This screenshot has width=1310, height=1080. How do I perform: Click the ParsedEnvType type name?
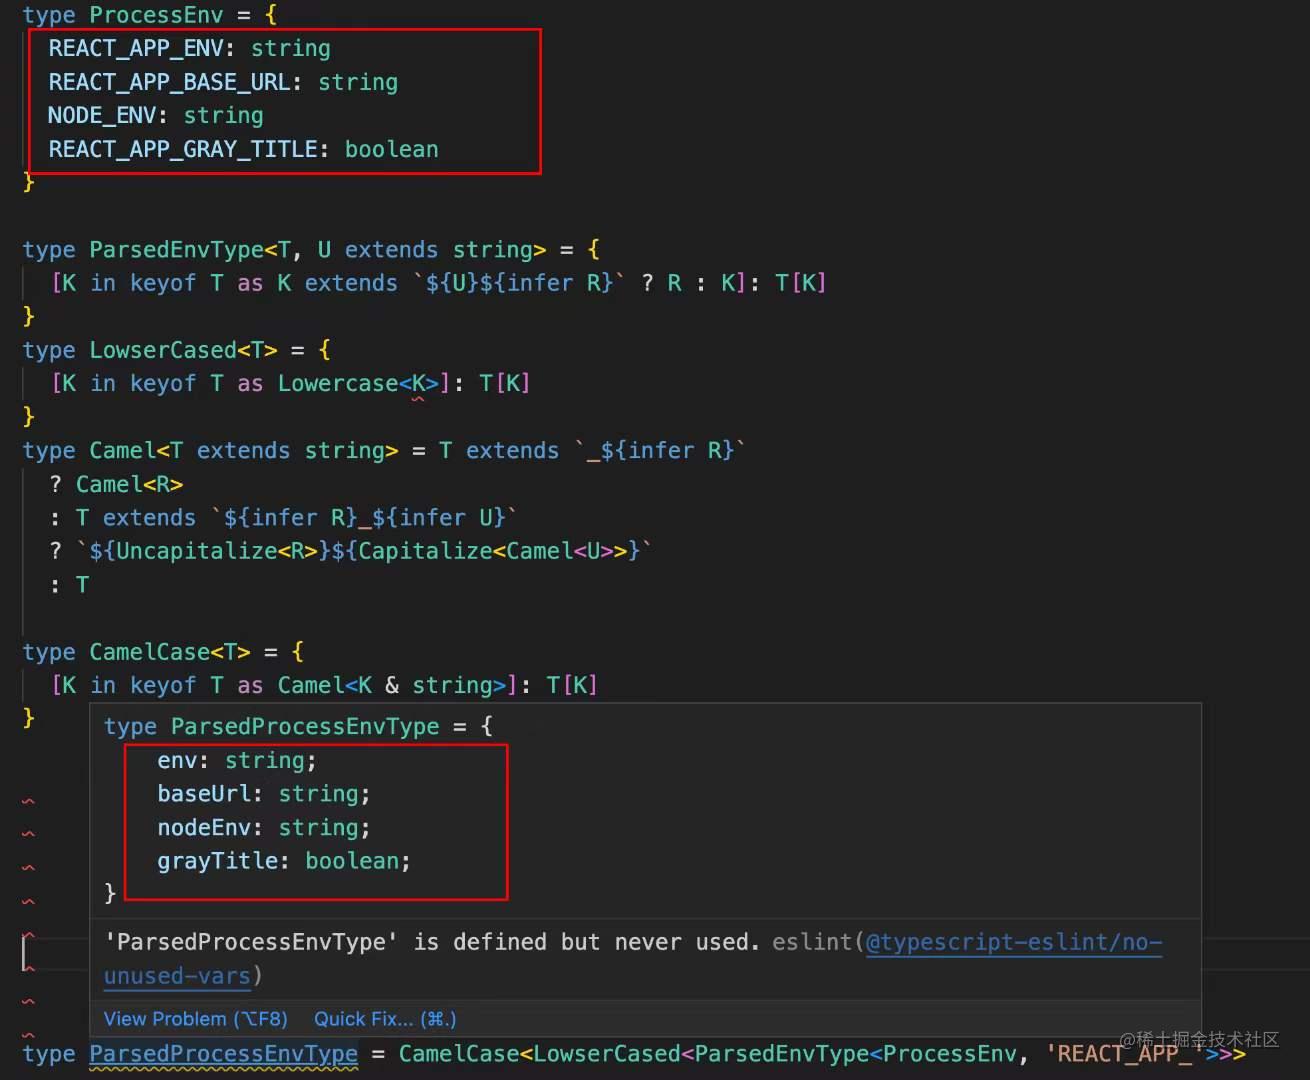176,249
